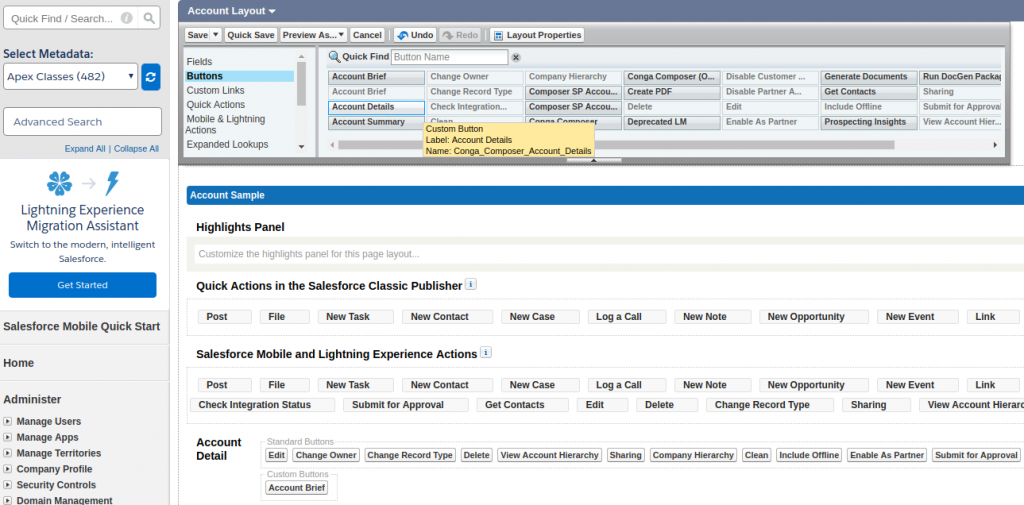Image resolution: width=1024 pixels, height=505 pixels.
Task: Click the Get Started button
Action: 82,285
